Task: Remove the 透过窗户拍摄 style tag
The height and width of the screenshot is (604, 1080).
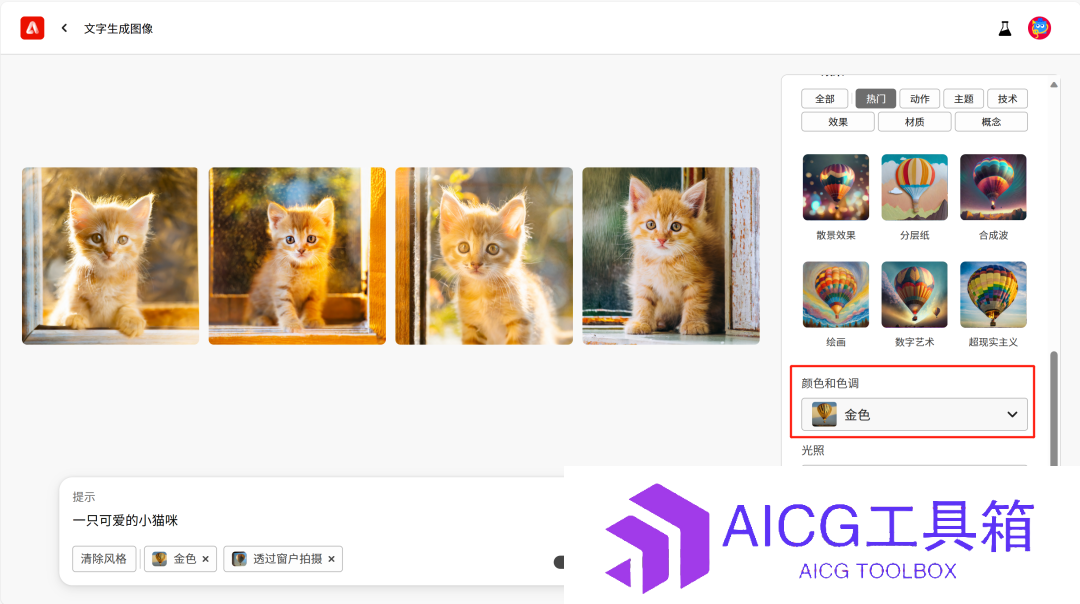Action: 331,559
